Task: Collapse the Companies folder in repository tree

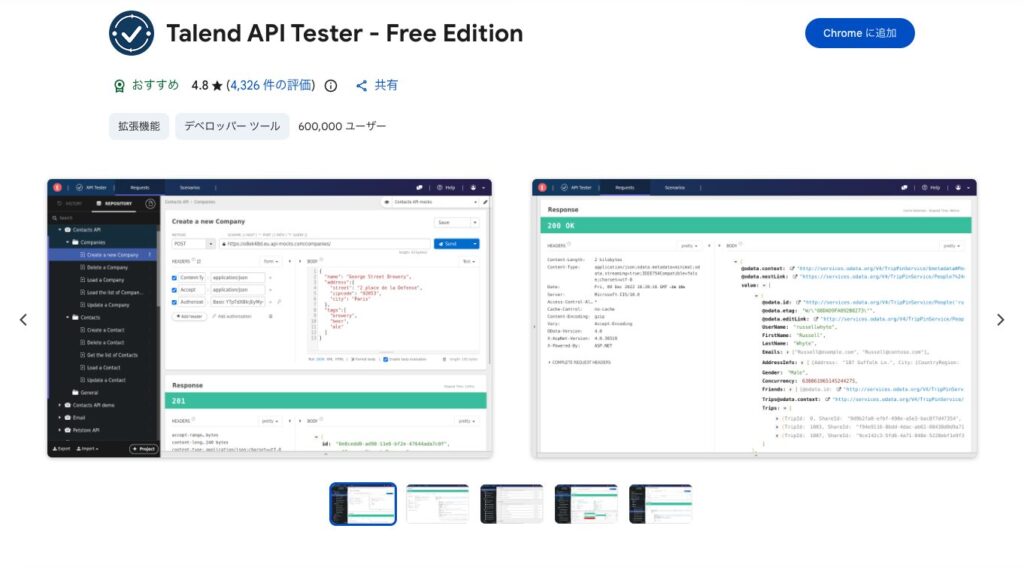Action: click(x=68, y=242)
